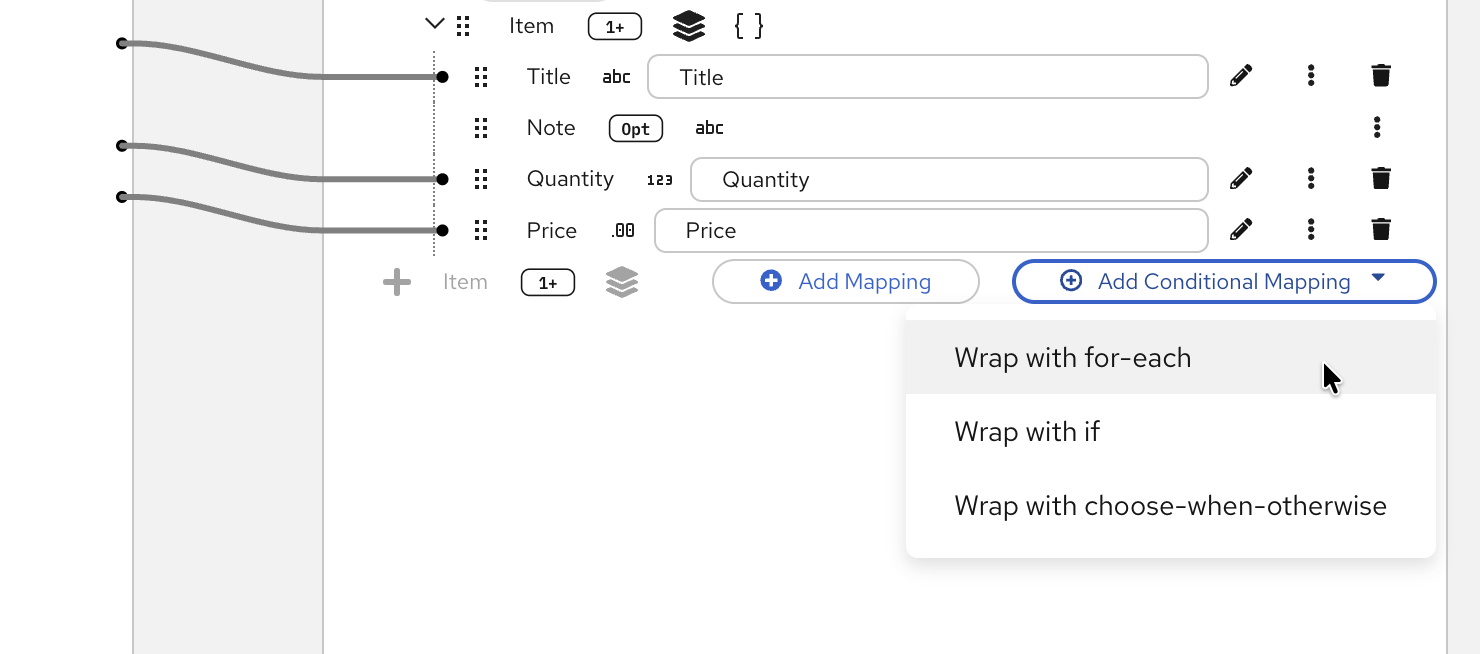This screenshot has height=654, width=1480.
Task: Edit the Price mapping with the pencil icon
Action: coord(1240,229)
